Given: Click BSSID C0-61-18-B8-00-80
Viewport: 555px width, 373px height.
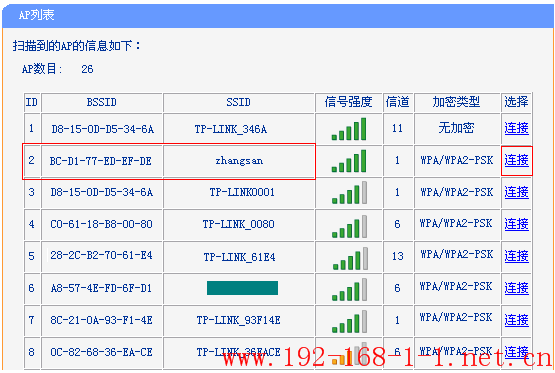Looking at the screenshot, I should click(102, 224).
